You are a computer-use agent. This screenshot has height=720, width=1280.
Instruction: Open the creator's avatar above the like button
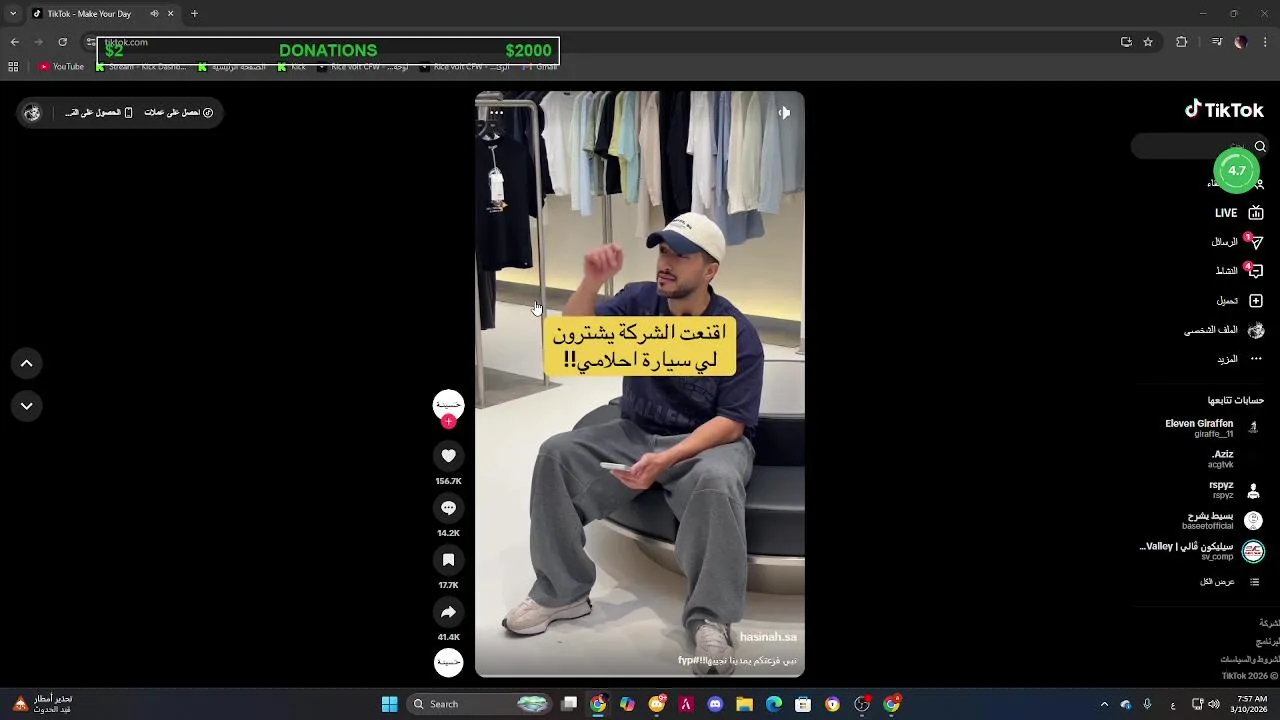coord(448,404)
